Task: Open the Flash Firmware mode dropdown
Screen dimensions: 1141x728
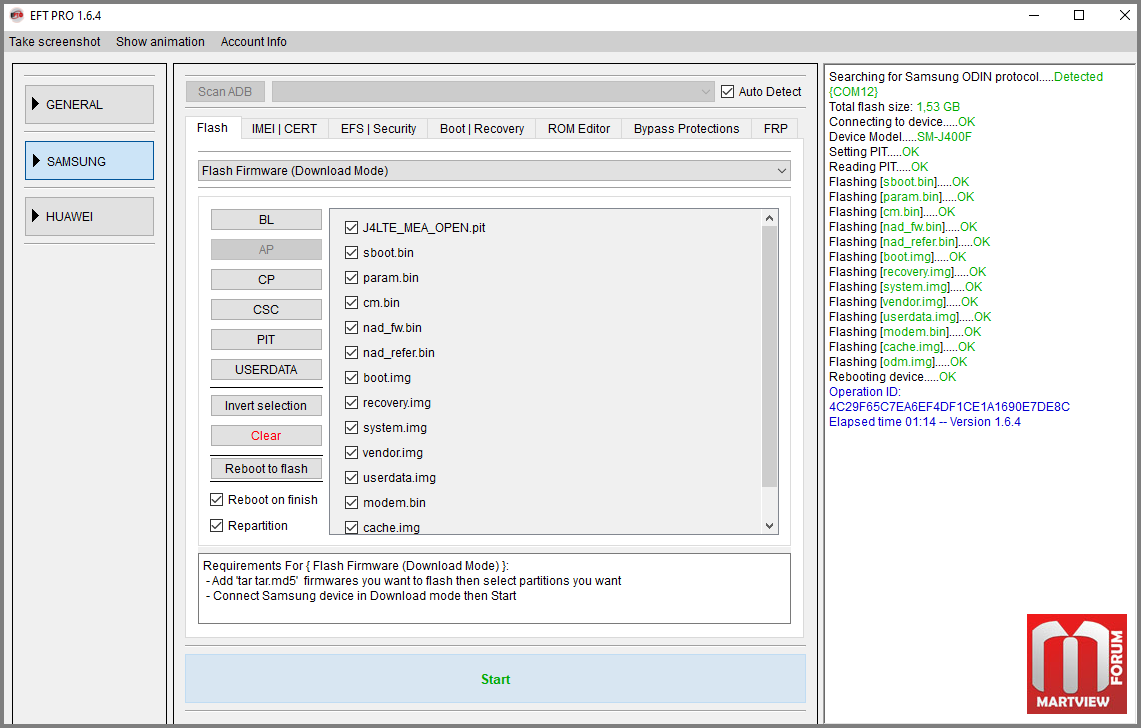Action: click(x=494, y=171)
